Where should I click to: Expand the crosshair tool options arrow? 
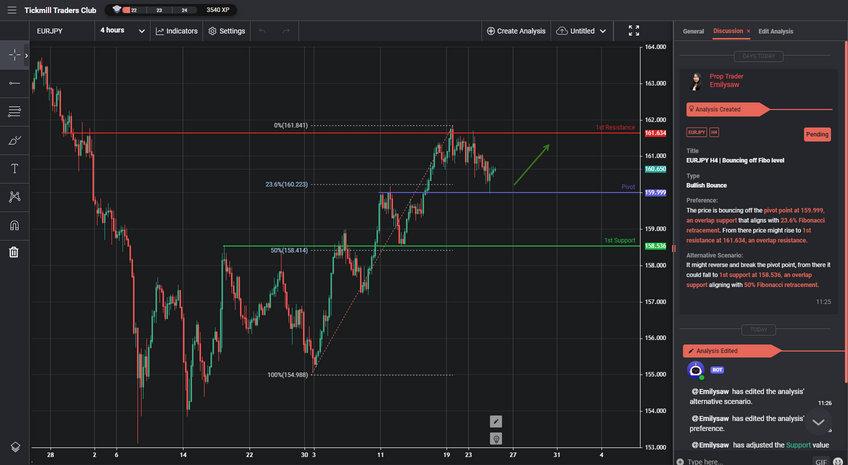[26, 55]
